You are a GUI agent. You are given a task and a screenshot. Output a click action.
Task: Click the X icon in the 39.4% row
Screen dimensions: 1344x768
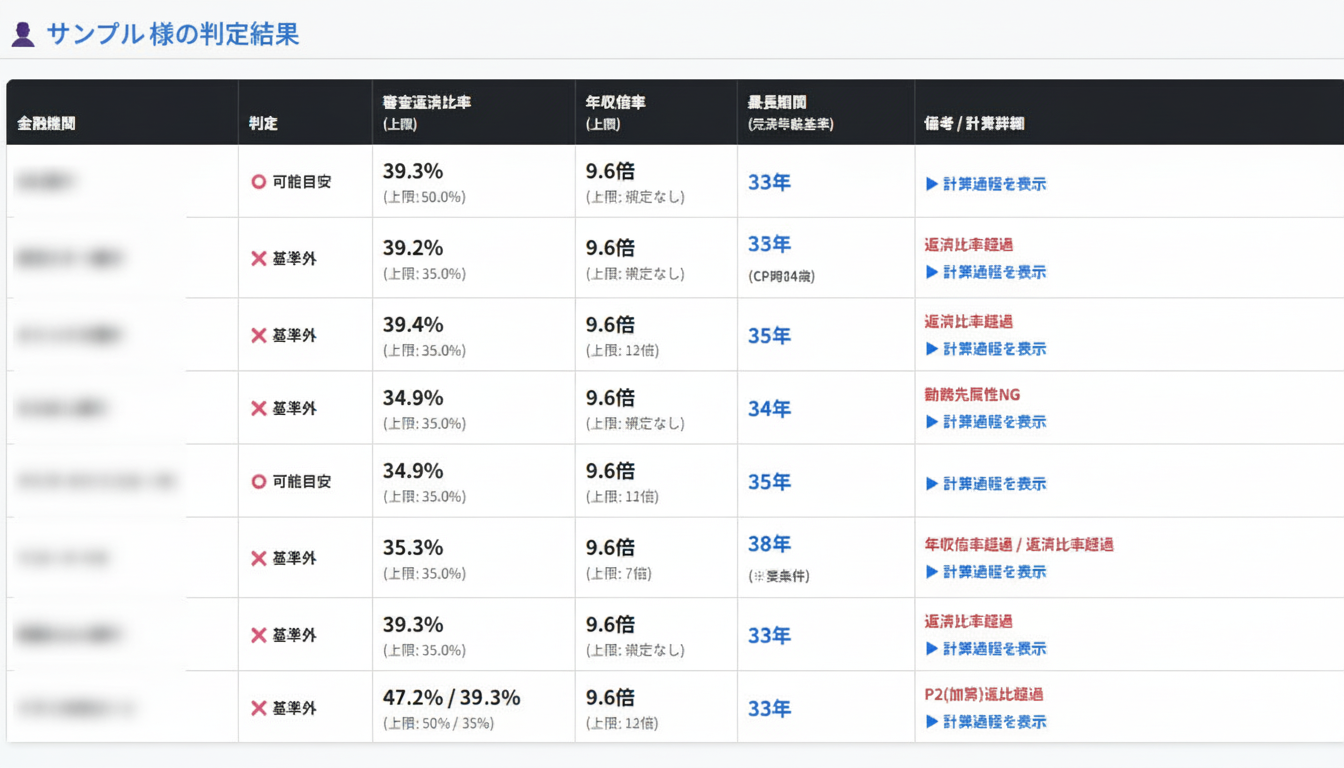(258, 336)
